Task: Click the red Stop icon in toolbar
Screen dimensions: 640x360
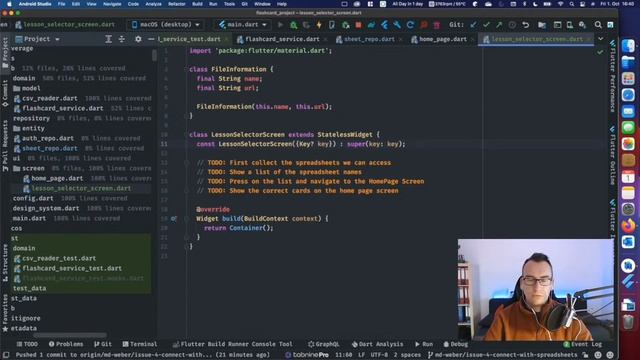Action: click(358, 25)
